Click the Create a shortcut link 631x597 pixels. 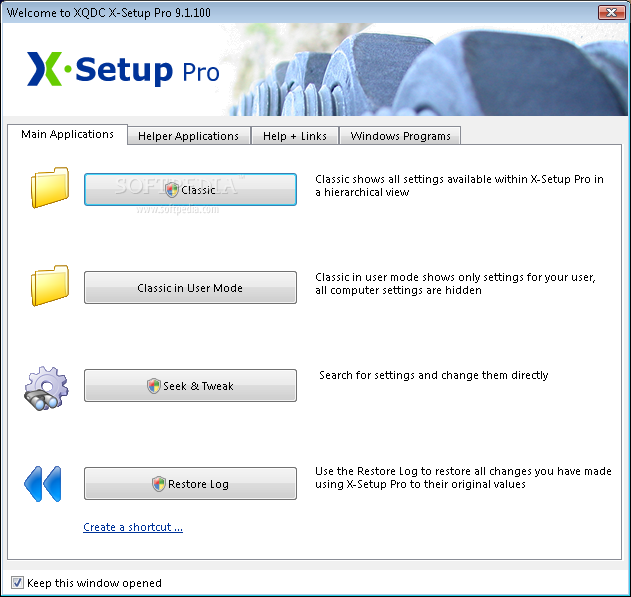coord(133,527)
